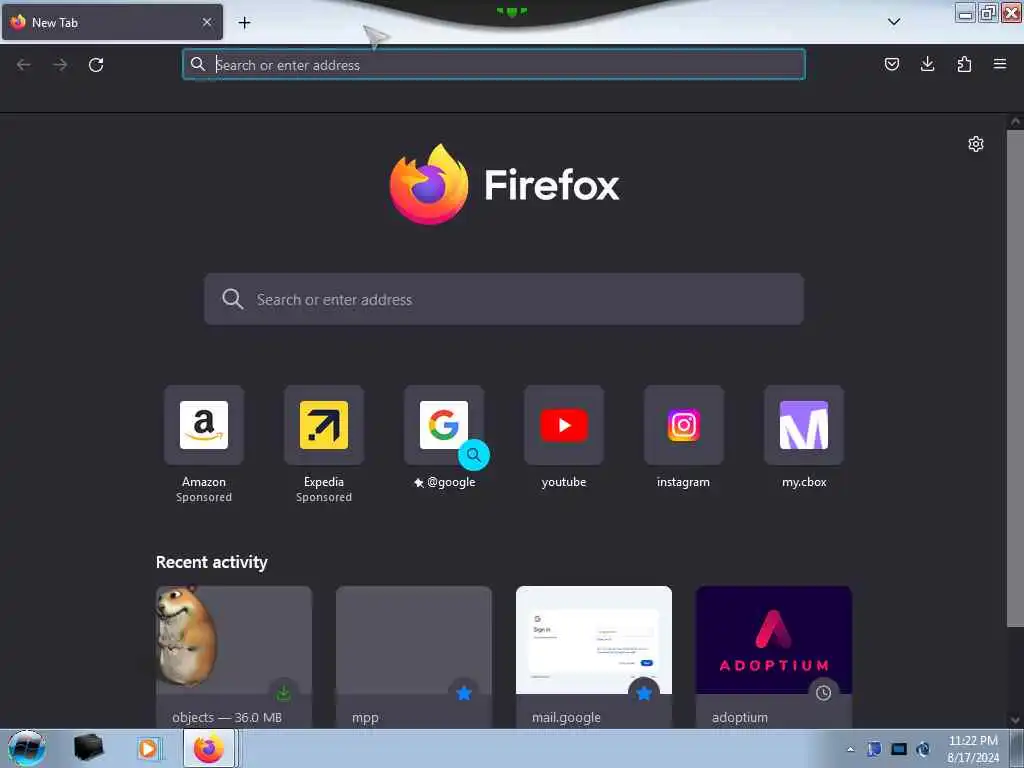Click the scrollbar down arrow
Screen dimensions: 1024x768
1015,720
